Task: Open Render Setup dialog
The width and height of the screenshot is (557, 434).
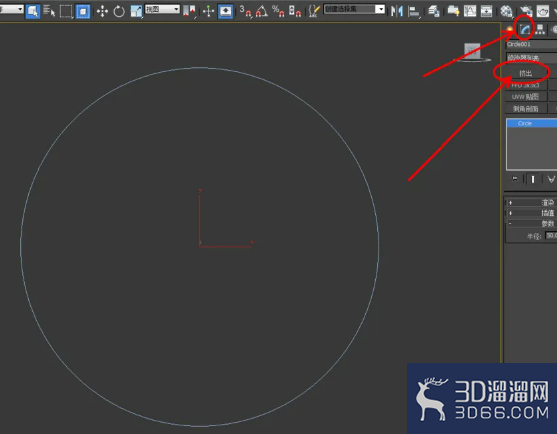Action: click(526, 11)
